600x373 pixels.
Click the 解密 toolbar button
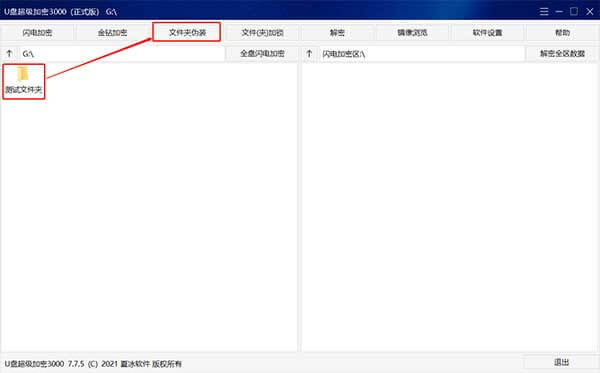[x=337, y=33]
